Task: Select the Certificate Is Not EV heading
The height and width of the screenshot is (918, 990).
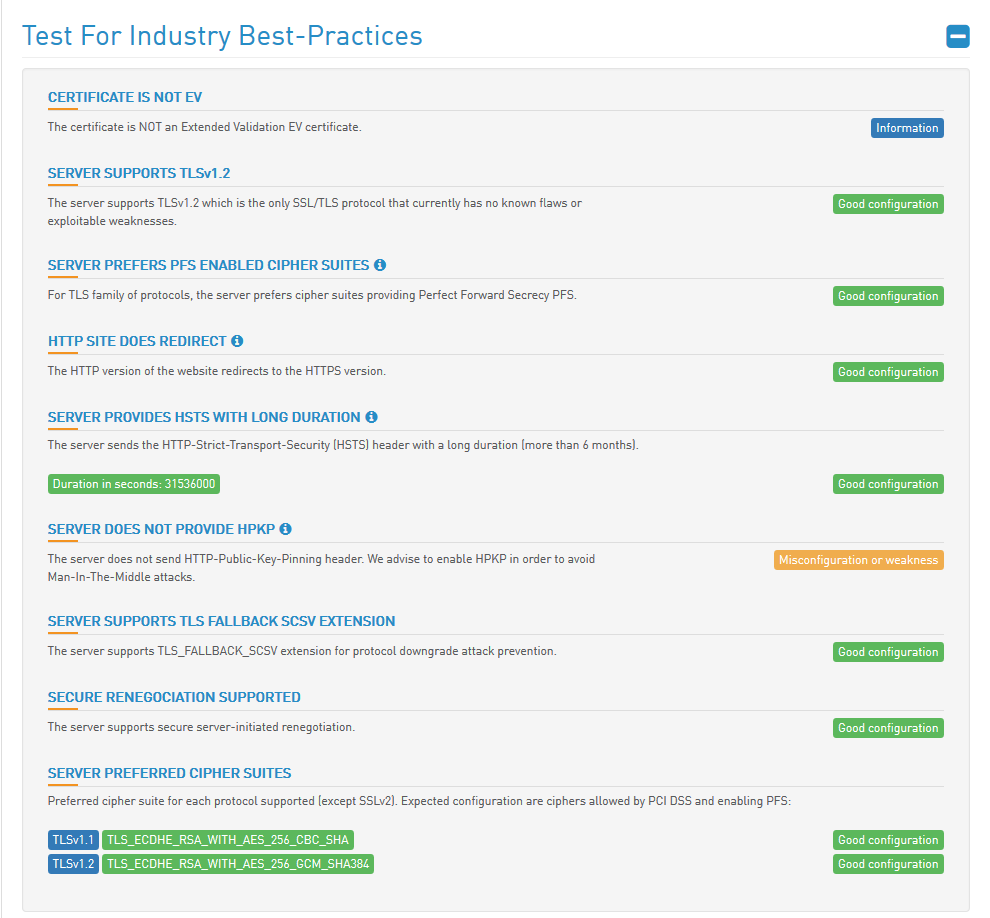Action: (125, 97)
